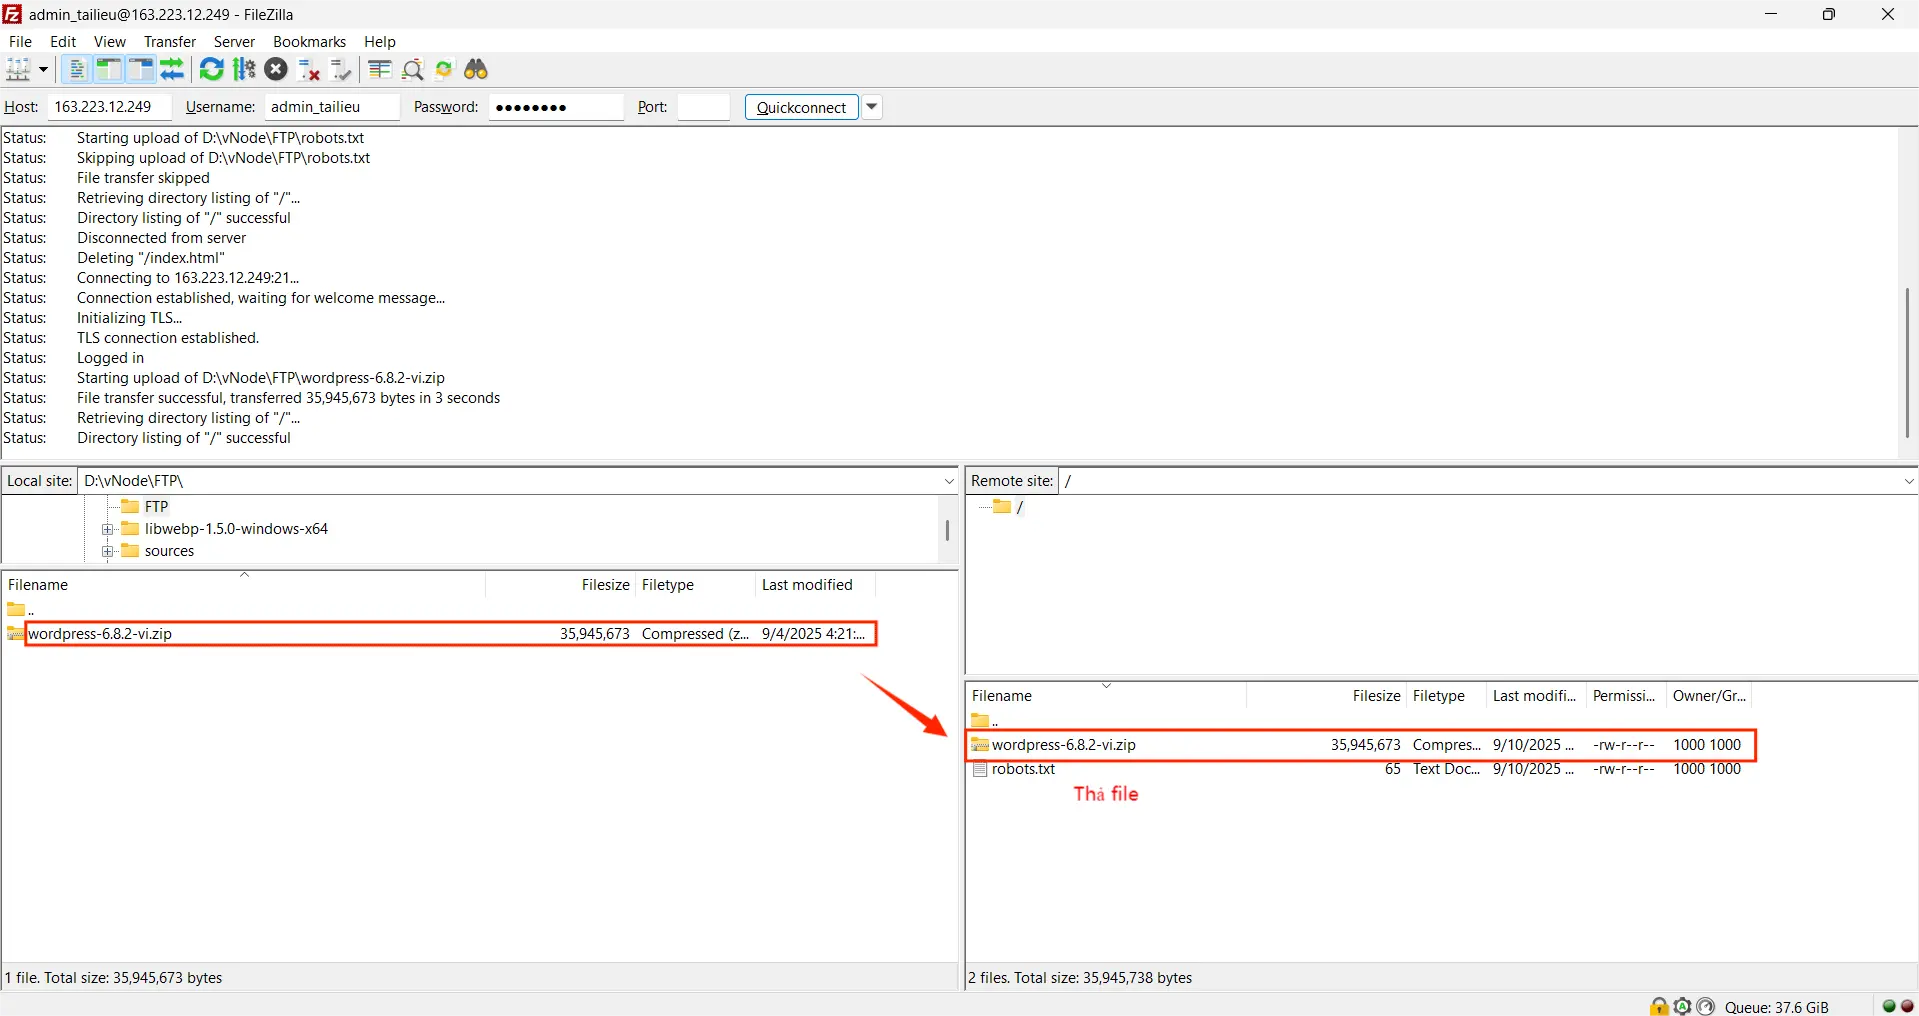
Task: Sort remote list by Last modified
Action: pyautogui.click(x=1536, y=696)
